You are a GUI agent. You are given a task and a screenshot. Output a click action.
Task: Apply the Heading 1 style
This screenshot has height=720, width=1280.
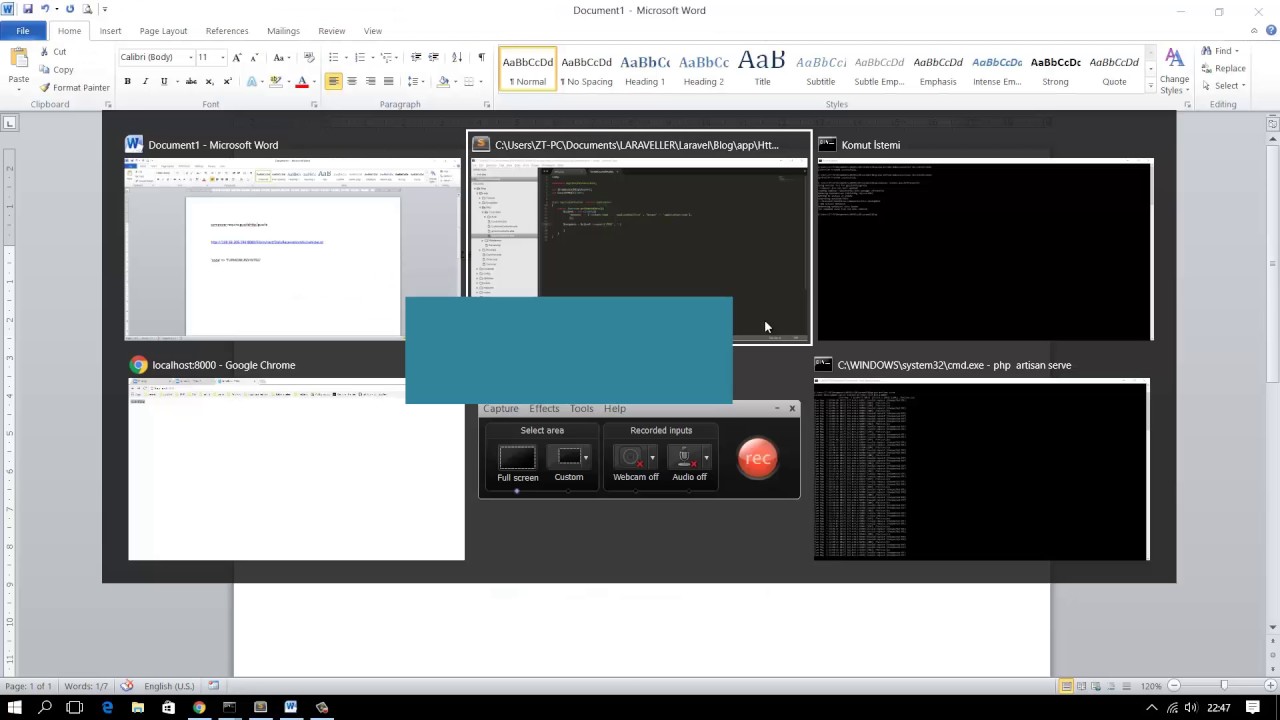[x=645, y=69]
